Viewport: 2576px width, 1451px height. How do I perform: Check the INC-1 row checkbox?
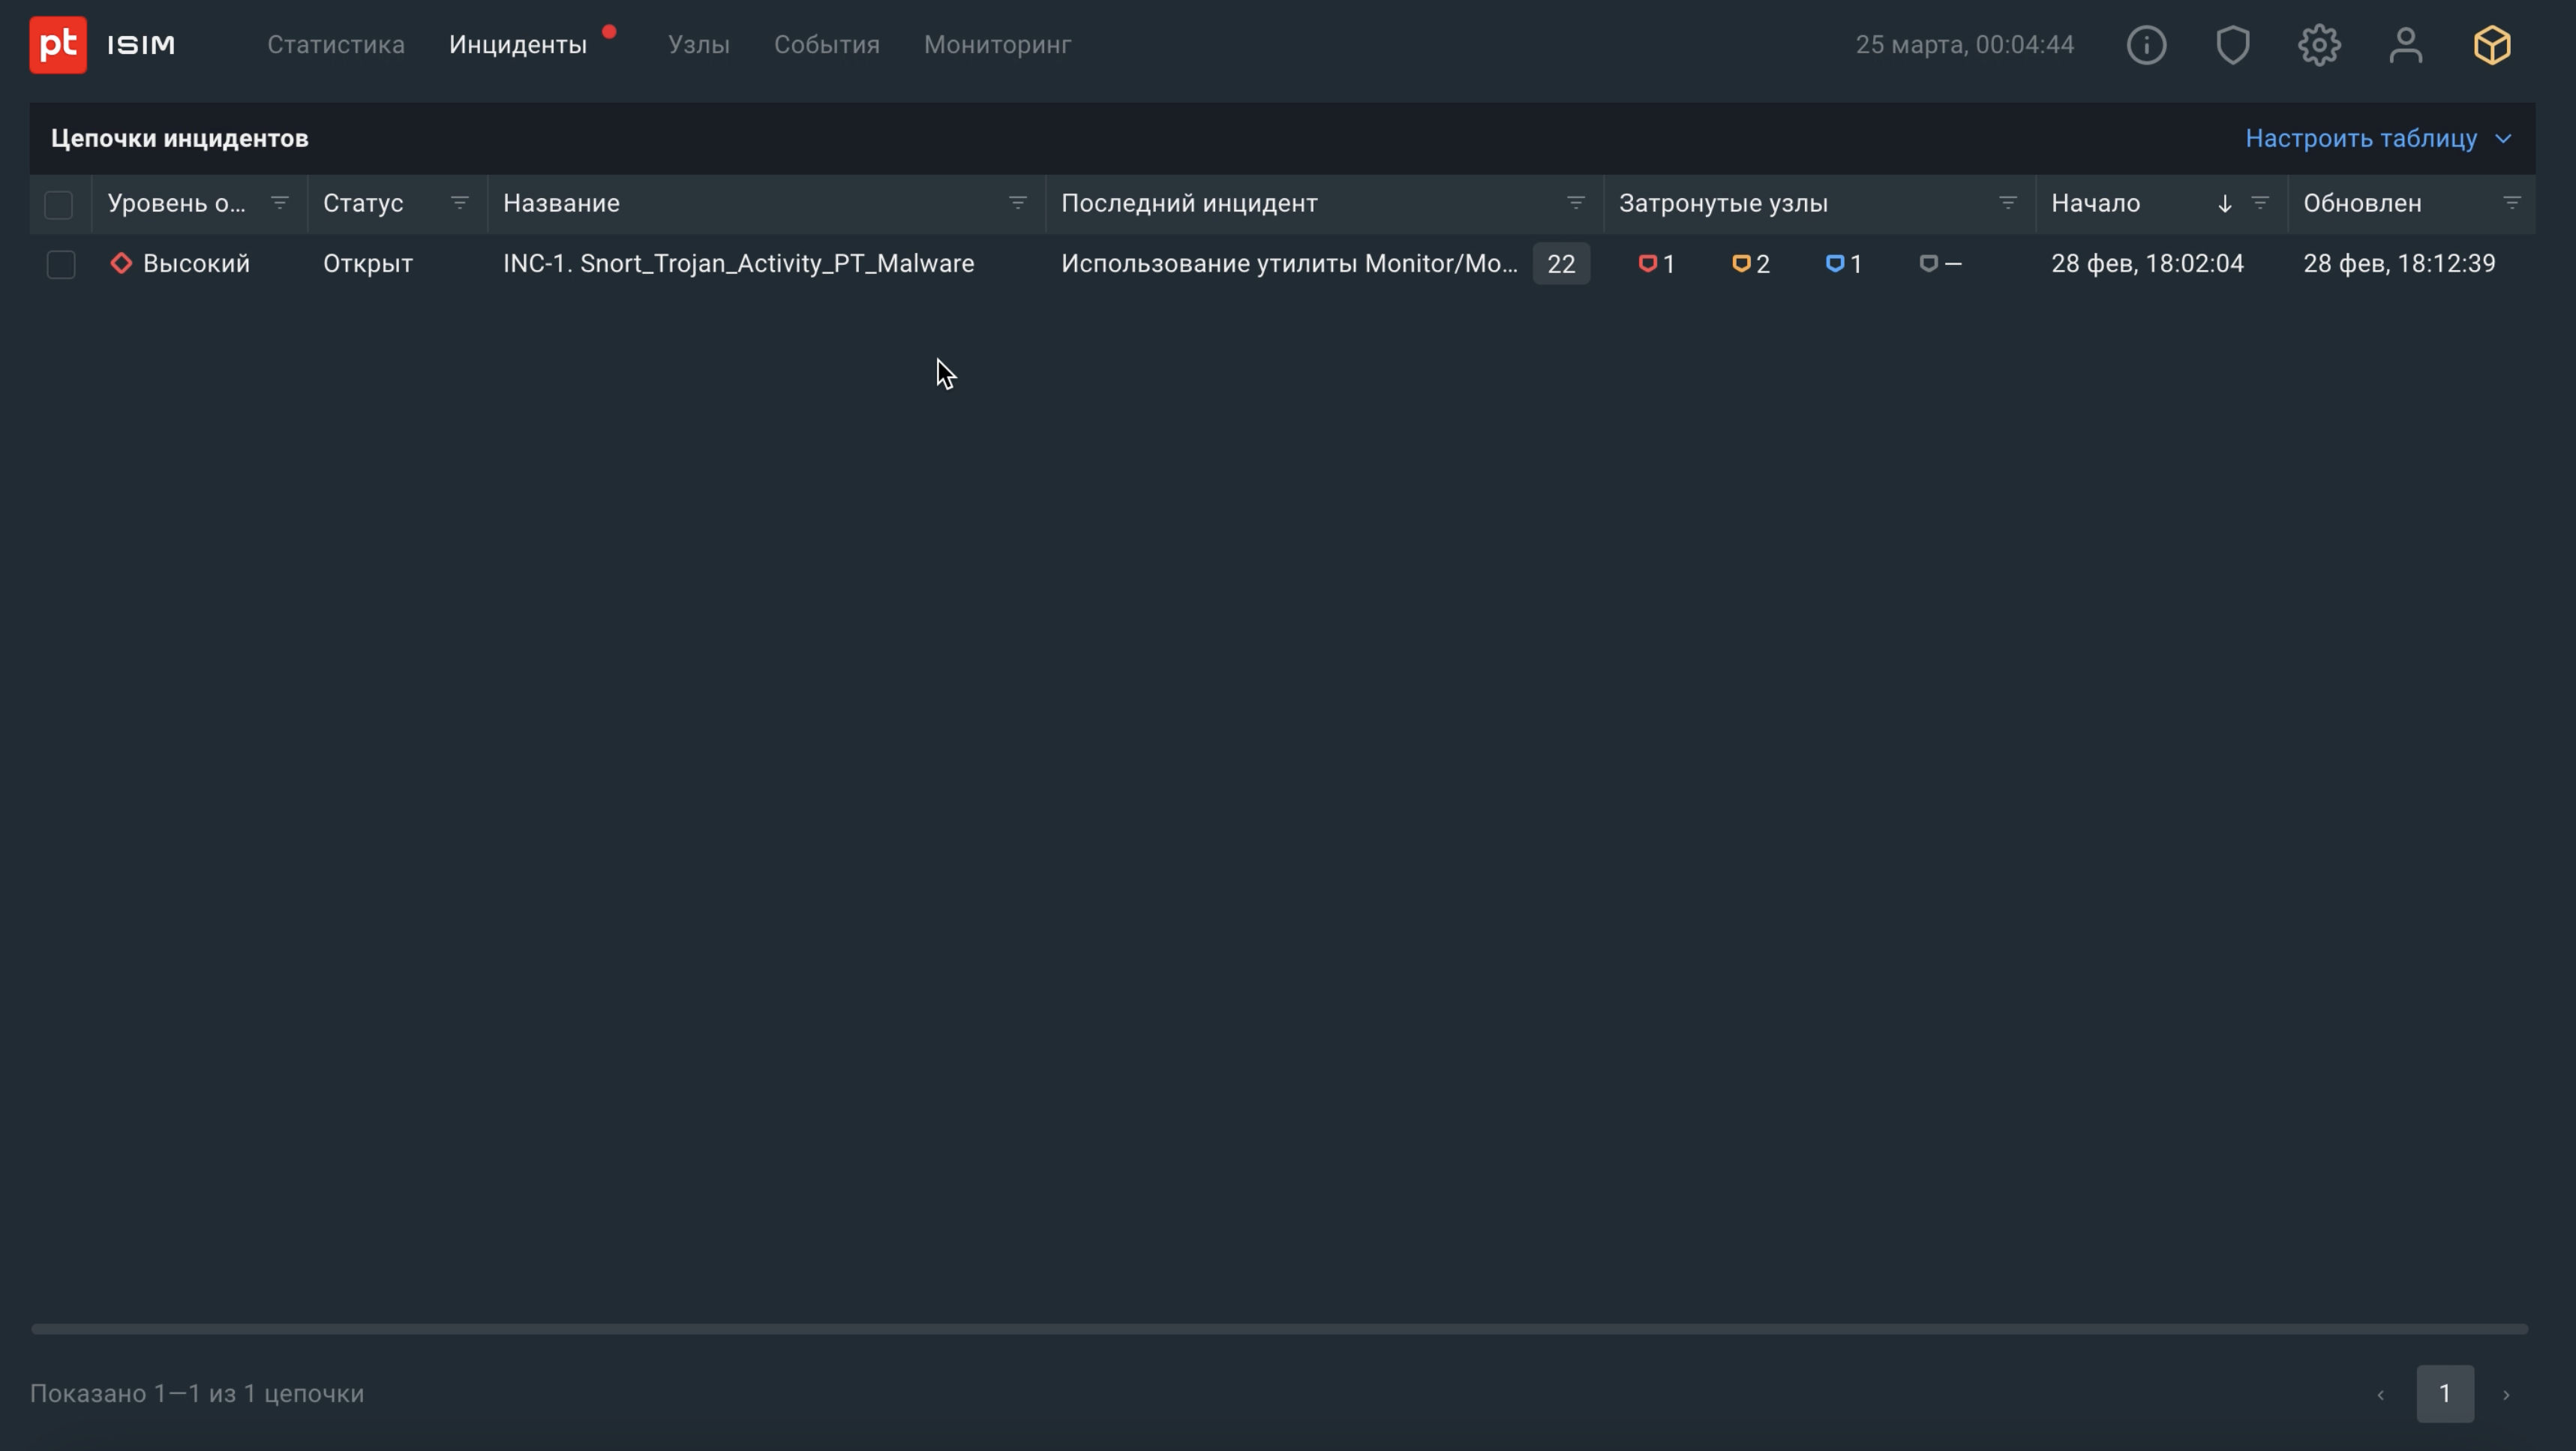61,264
